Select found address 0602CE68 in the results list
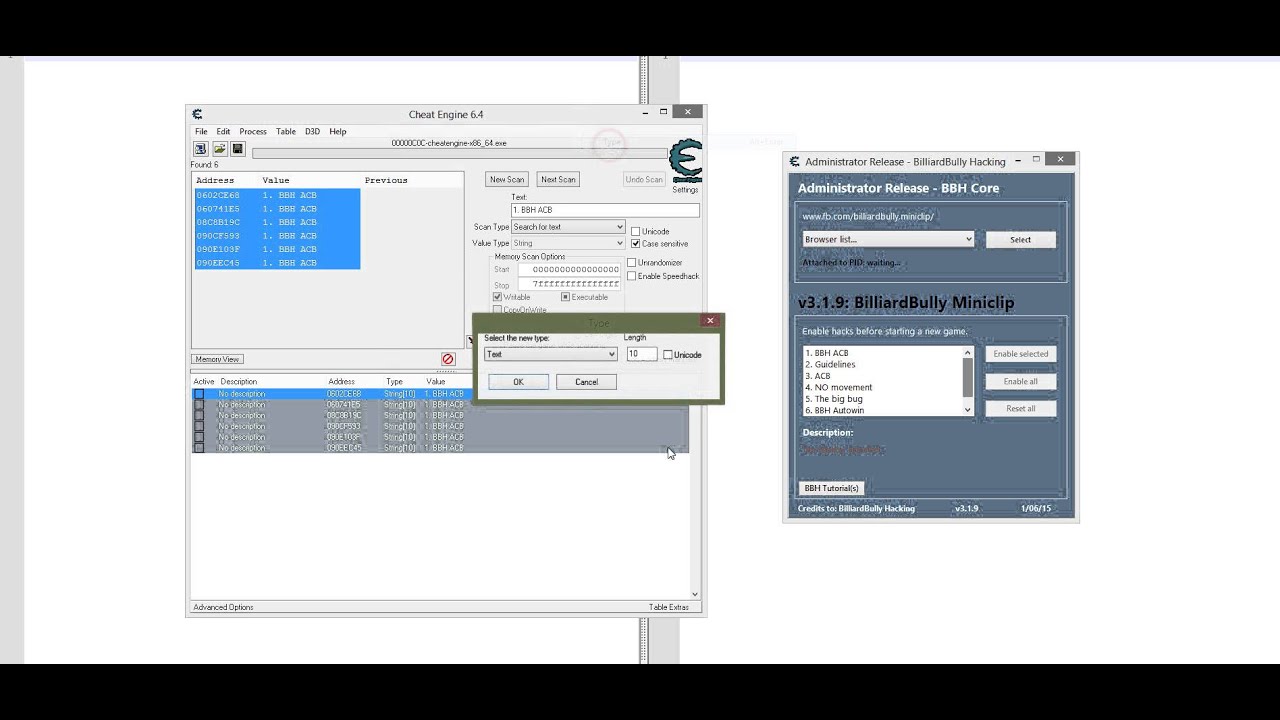Screen dimensions: 1280x720 click(277, 195)
